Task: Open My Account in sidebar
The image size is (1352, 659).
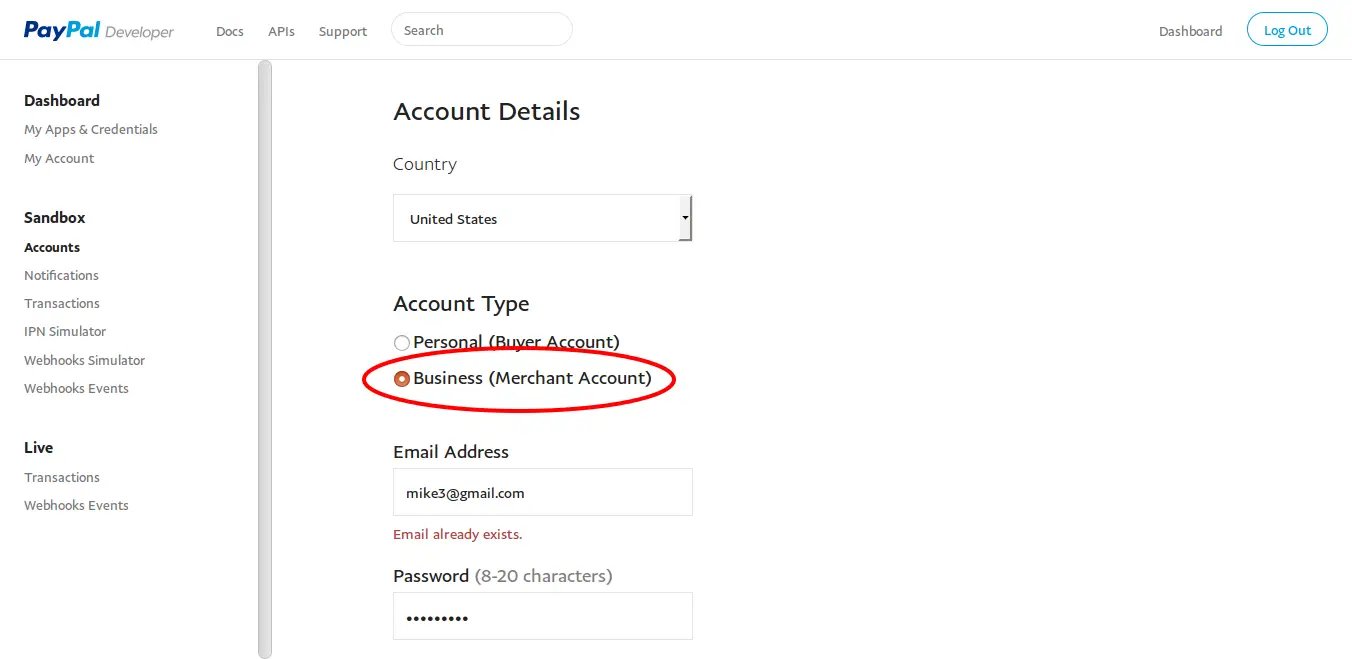Action: tap(59, 158)
